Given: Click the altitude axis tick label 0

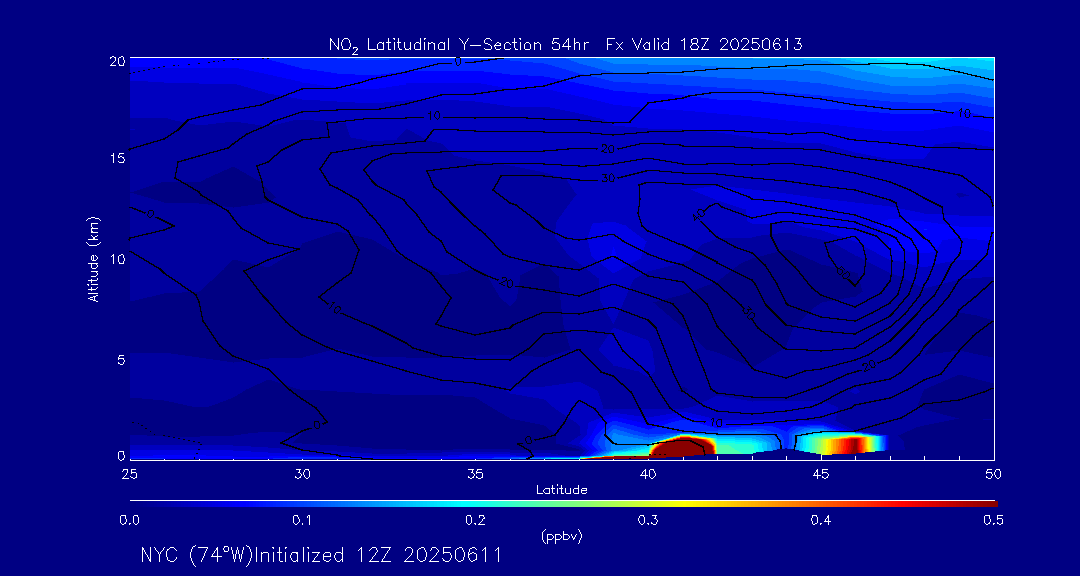Looking at the screenshot, I should (121, 455).
